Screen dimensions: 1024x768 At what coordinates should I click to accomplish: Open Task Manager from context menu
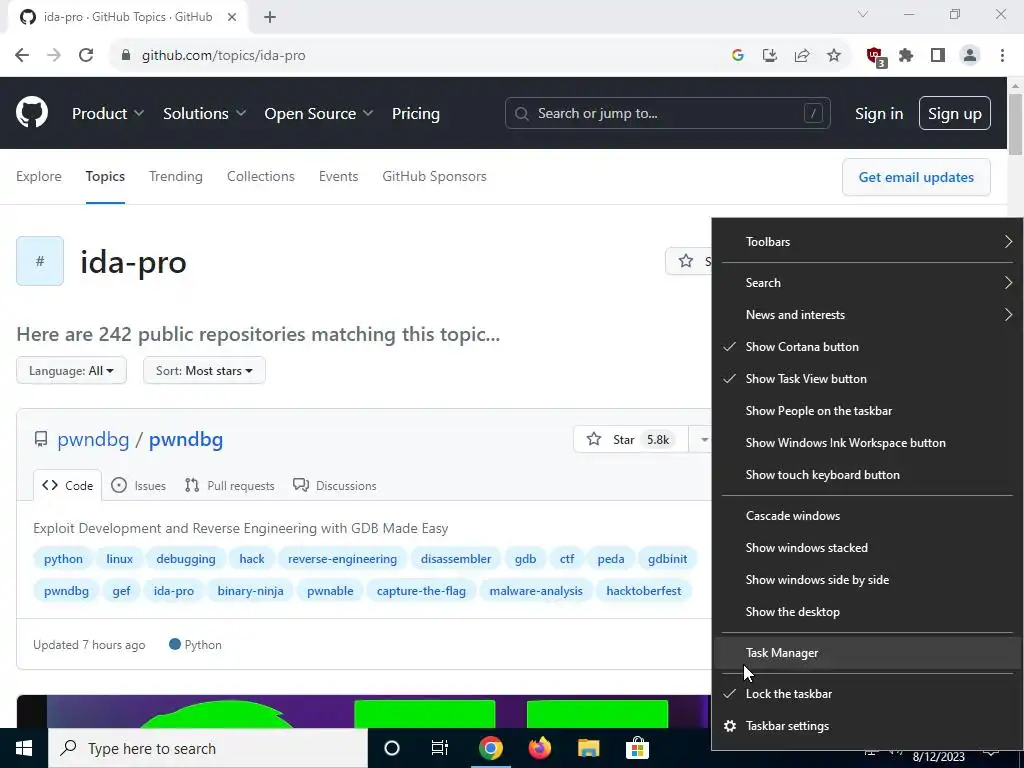(x=867, y=653)
